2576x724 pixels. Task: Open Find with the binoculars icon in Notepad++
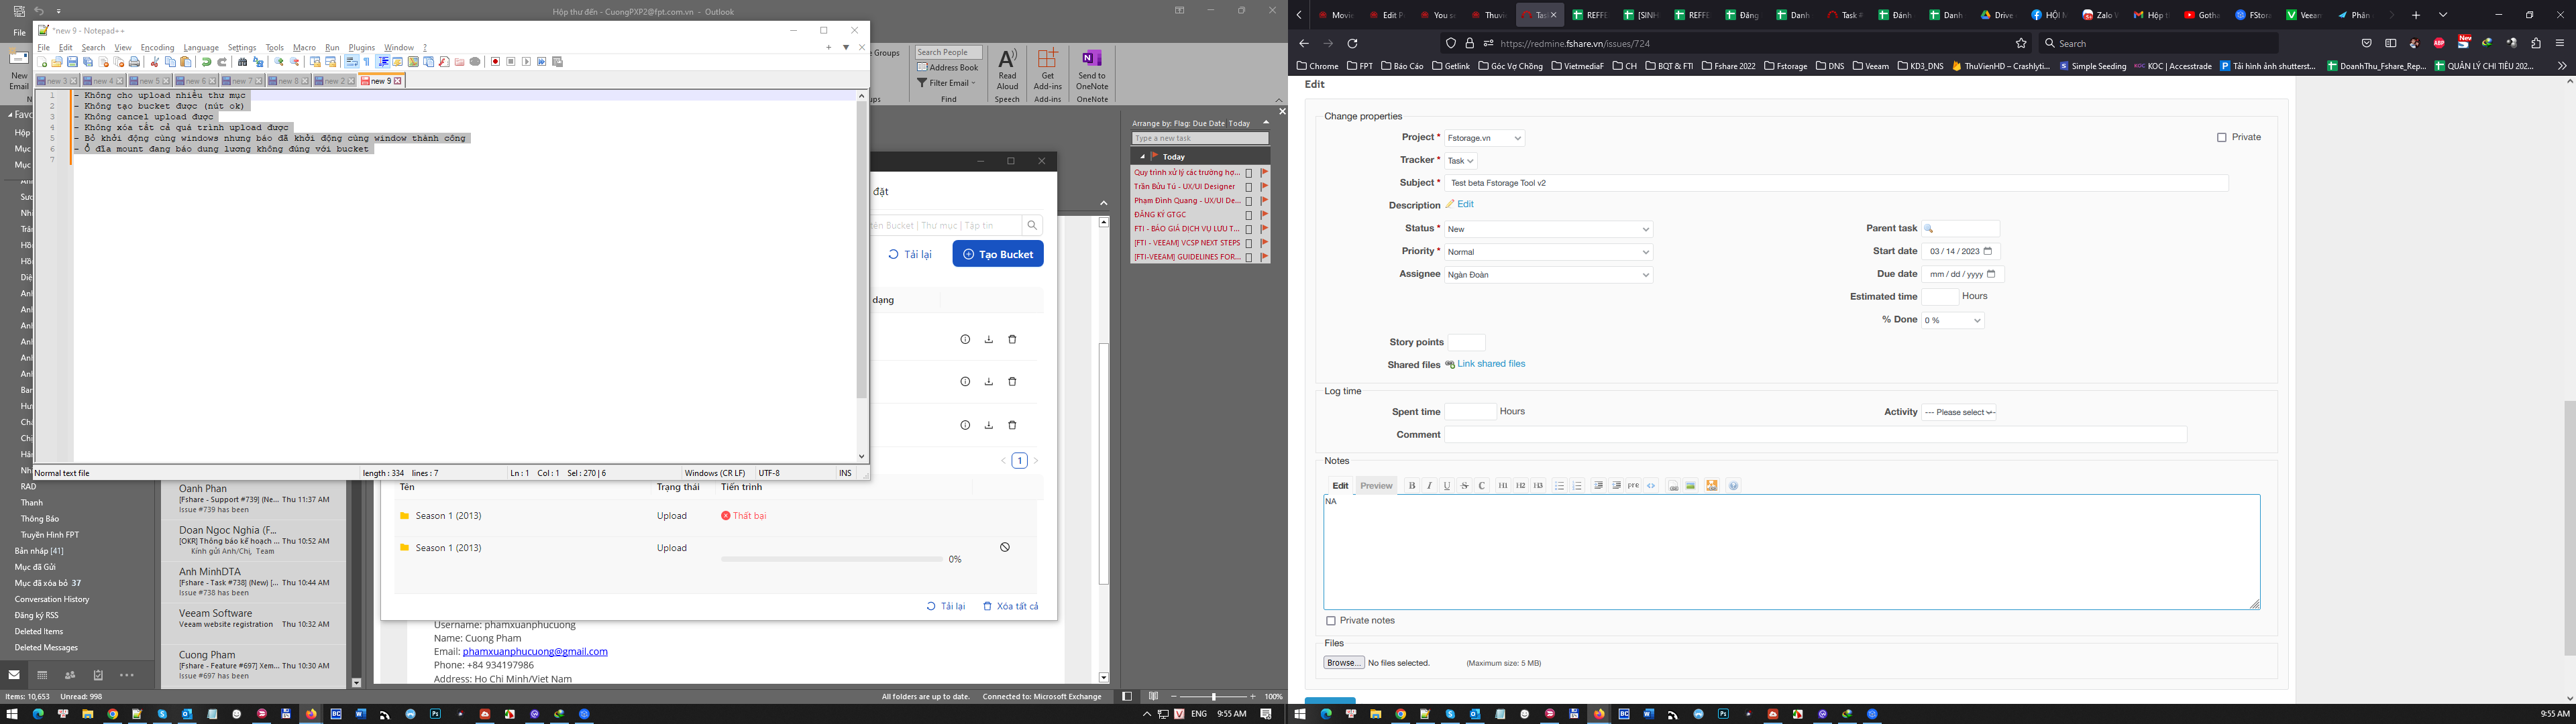[x=243, y=62]
